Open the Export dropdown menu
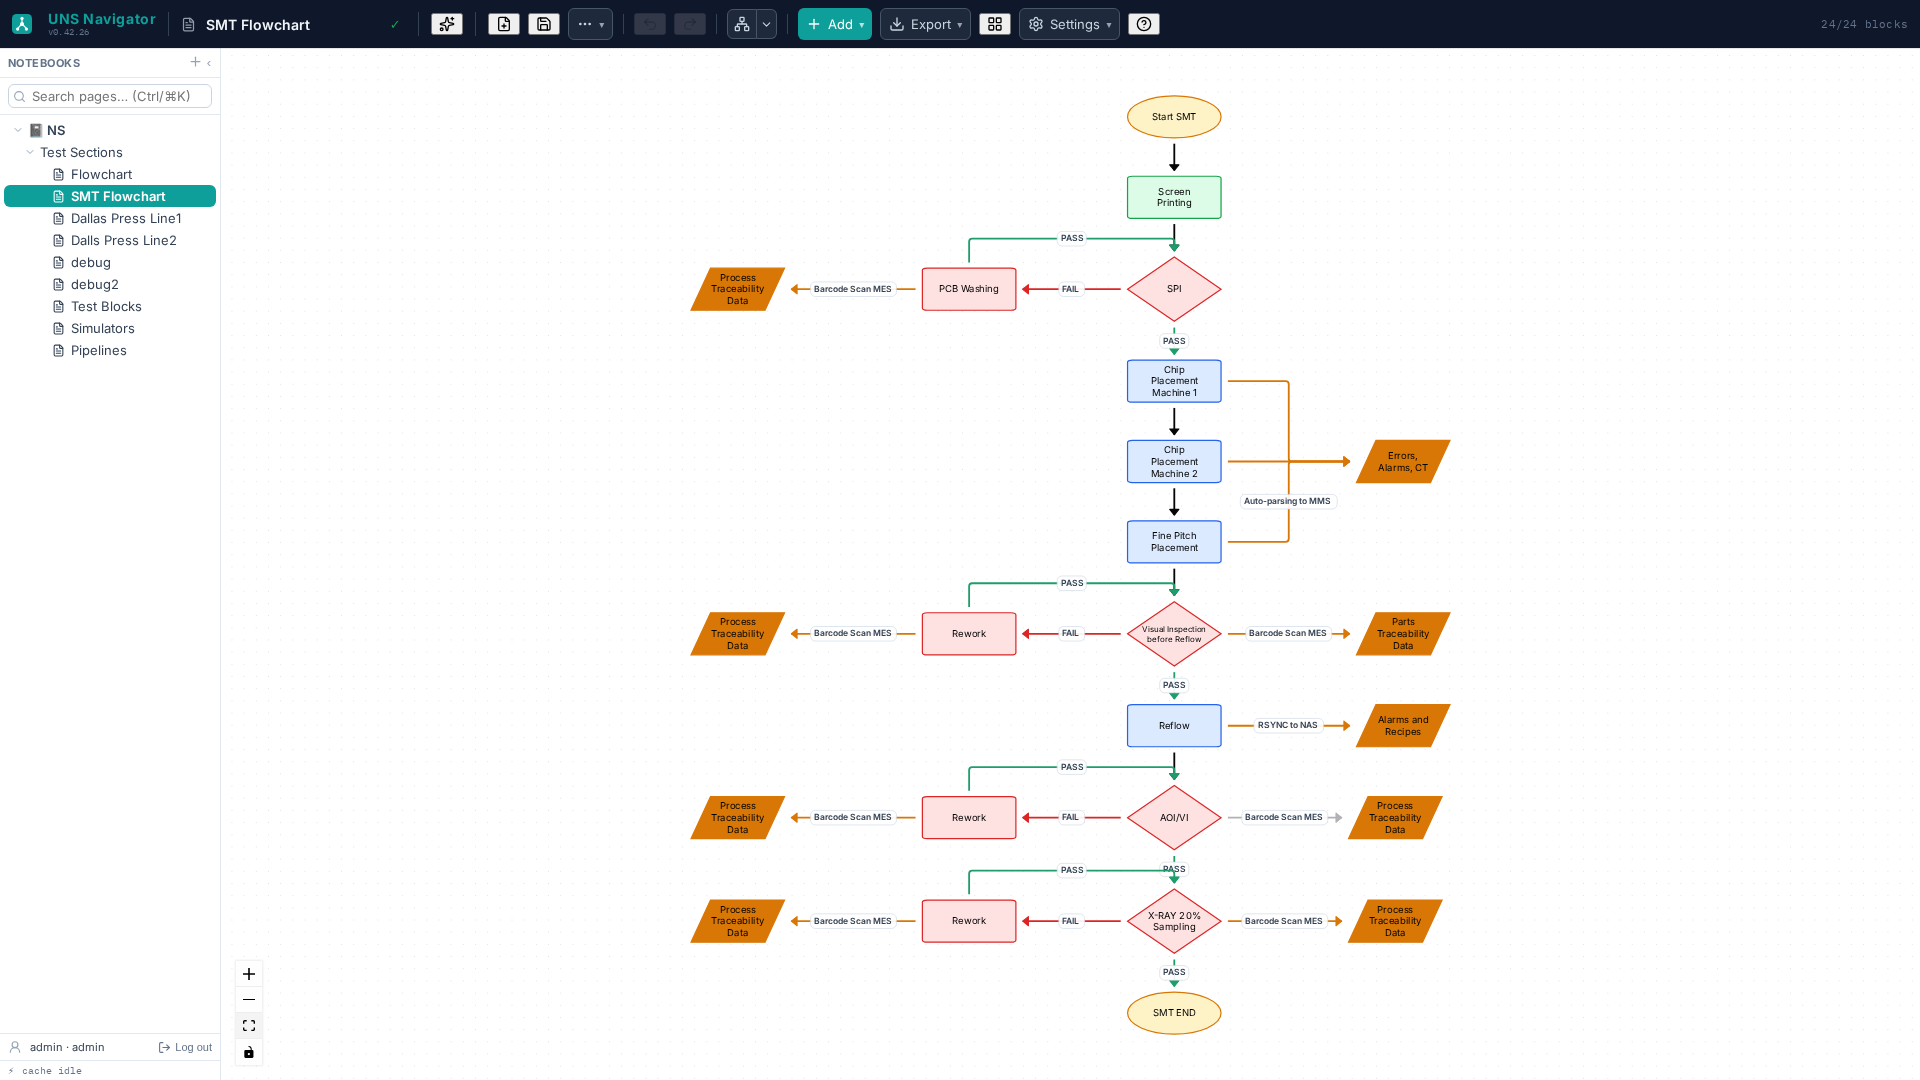 [925, 24]
